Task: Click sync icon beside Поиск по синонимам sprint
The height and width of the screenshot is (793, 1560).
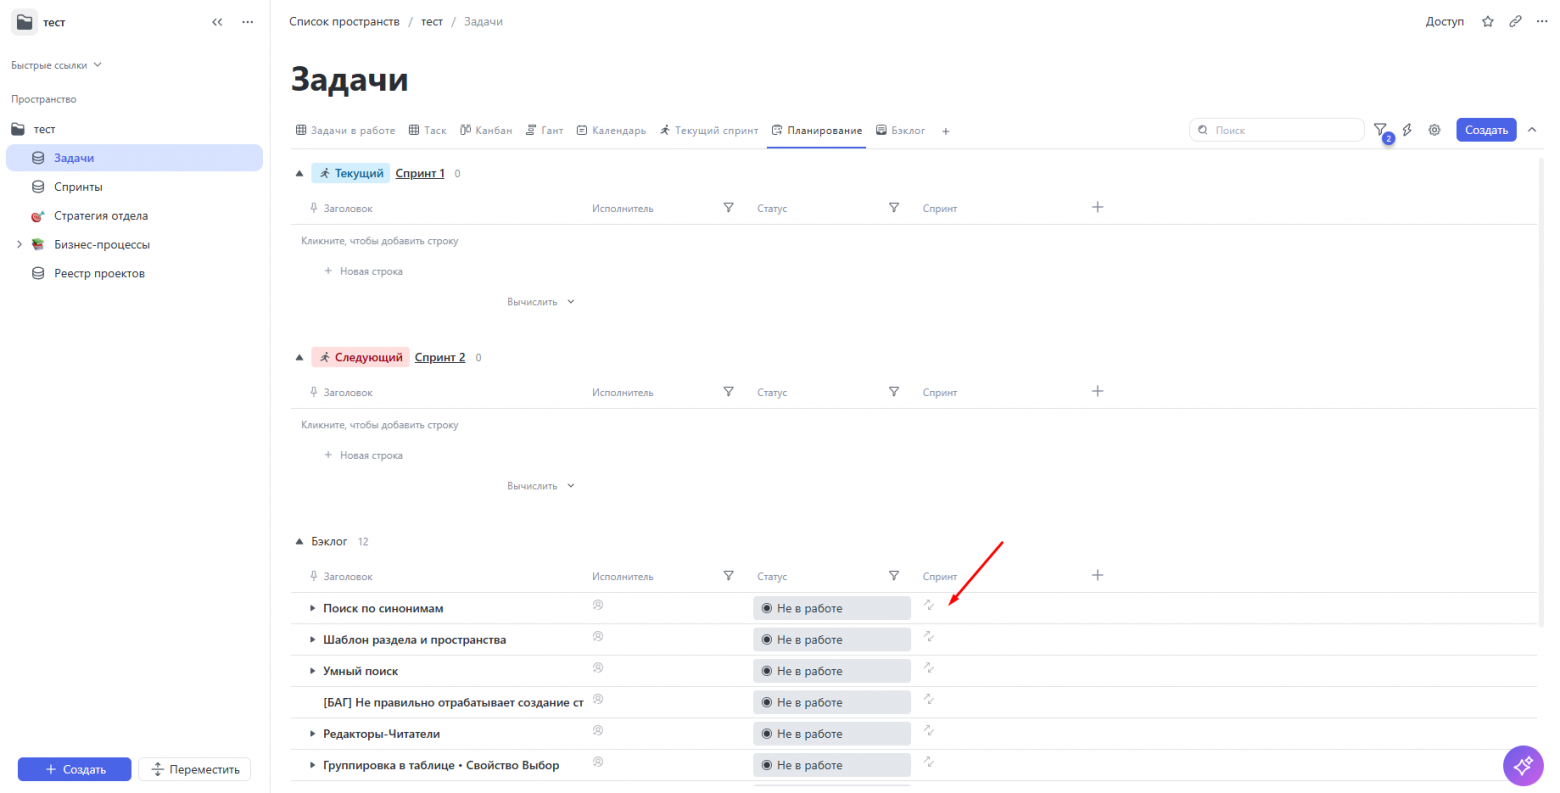Action: (928, 605)
